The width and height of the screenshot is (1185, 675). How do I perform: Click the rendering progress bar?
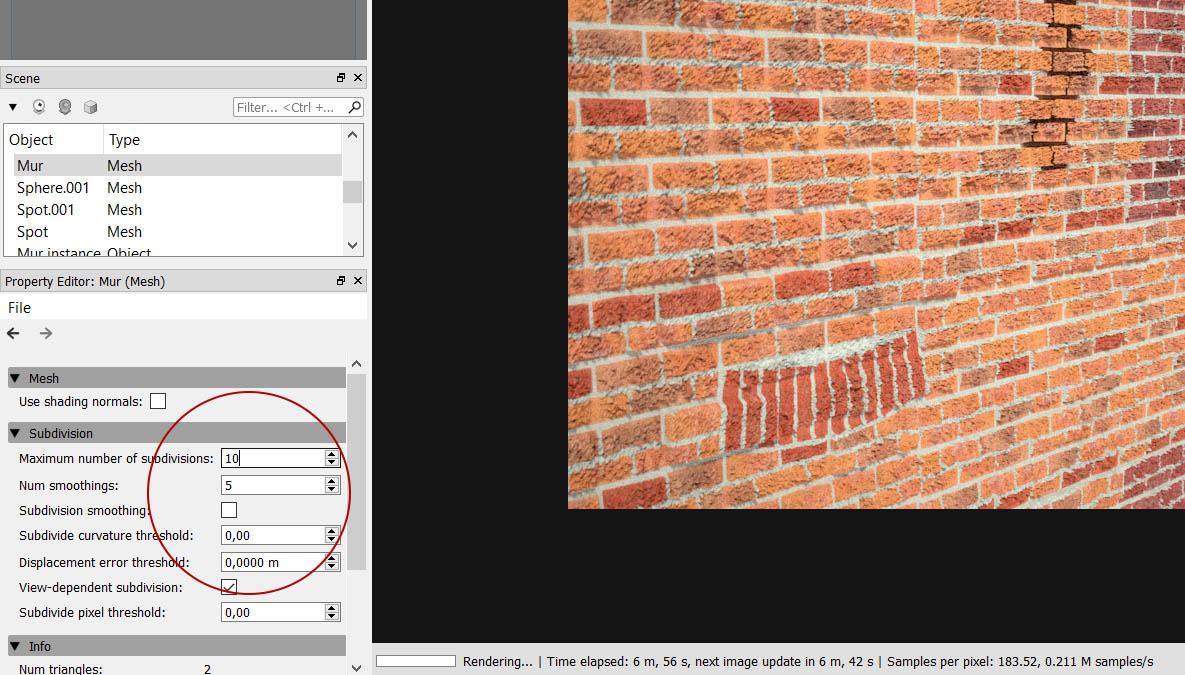[416, 661]
